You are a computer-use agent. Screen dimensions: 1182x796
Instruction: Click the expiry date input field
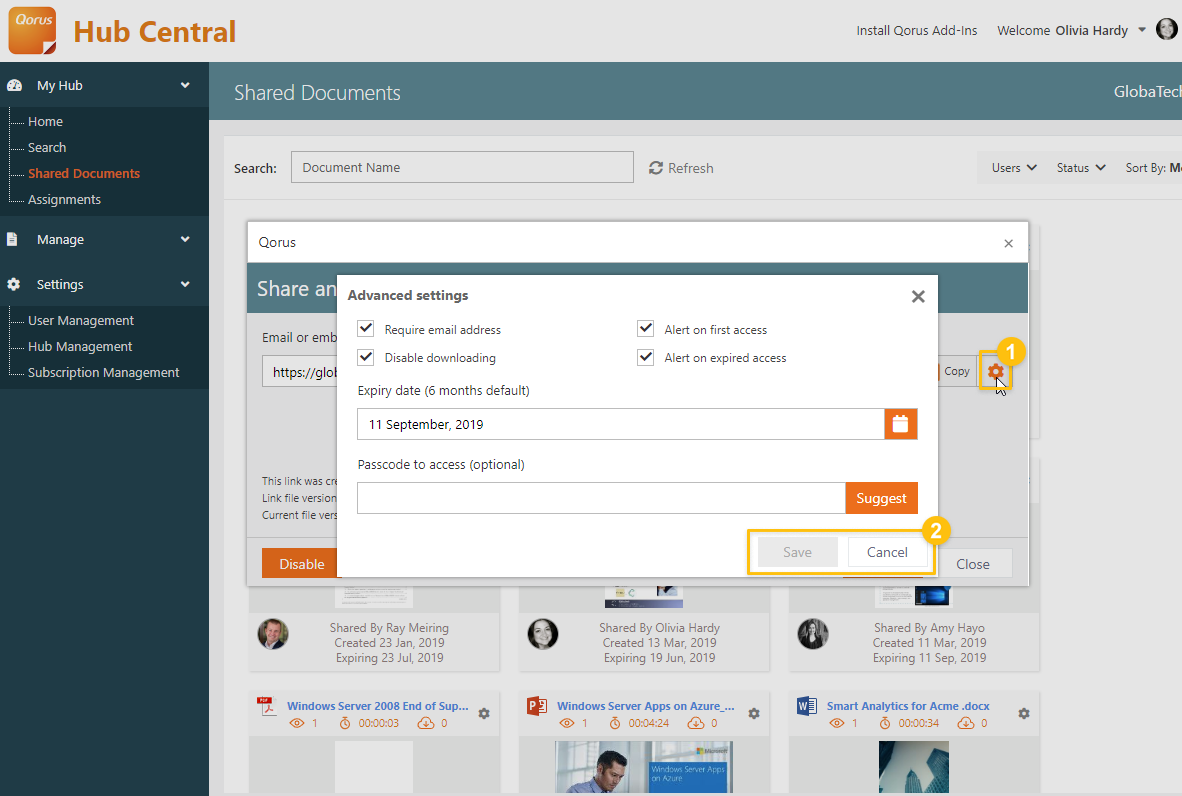620,424
